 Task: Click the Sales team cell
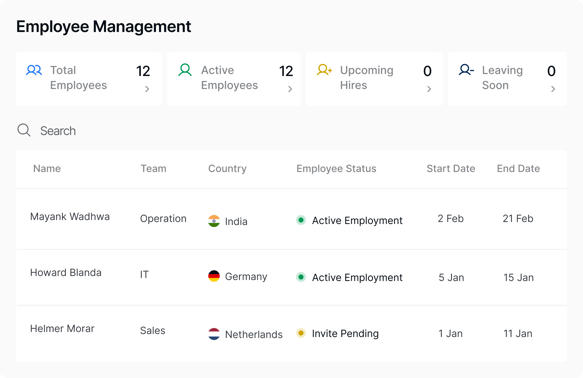(x=152, y=330)
